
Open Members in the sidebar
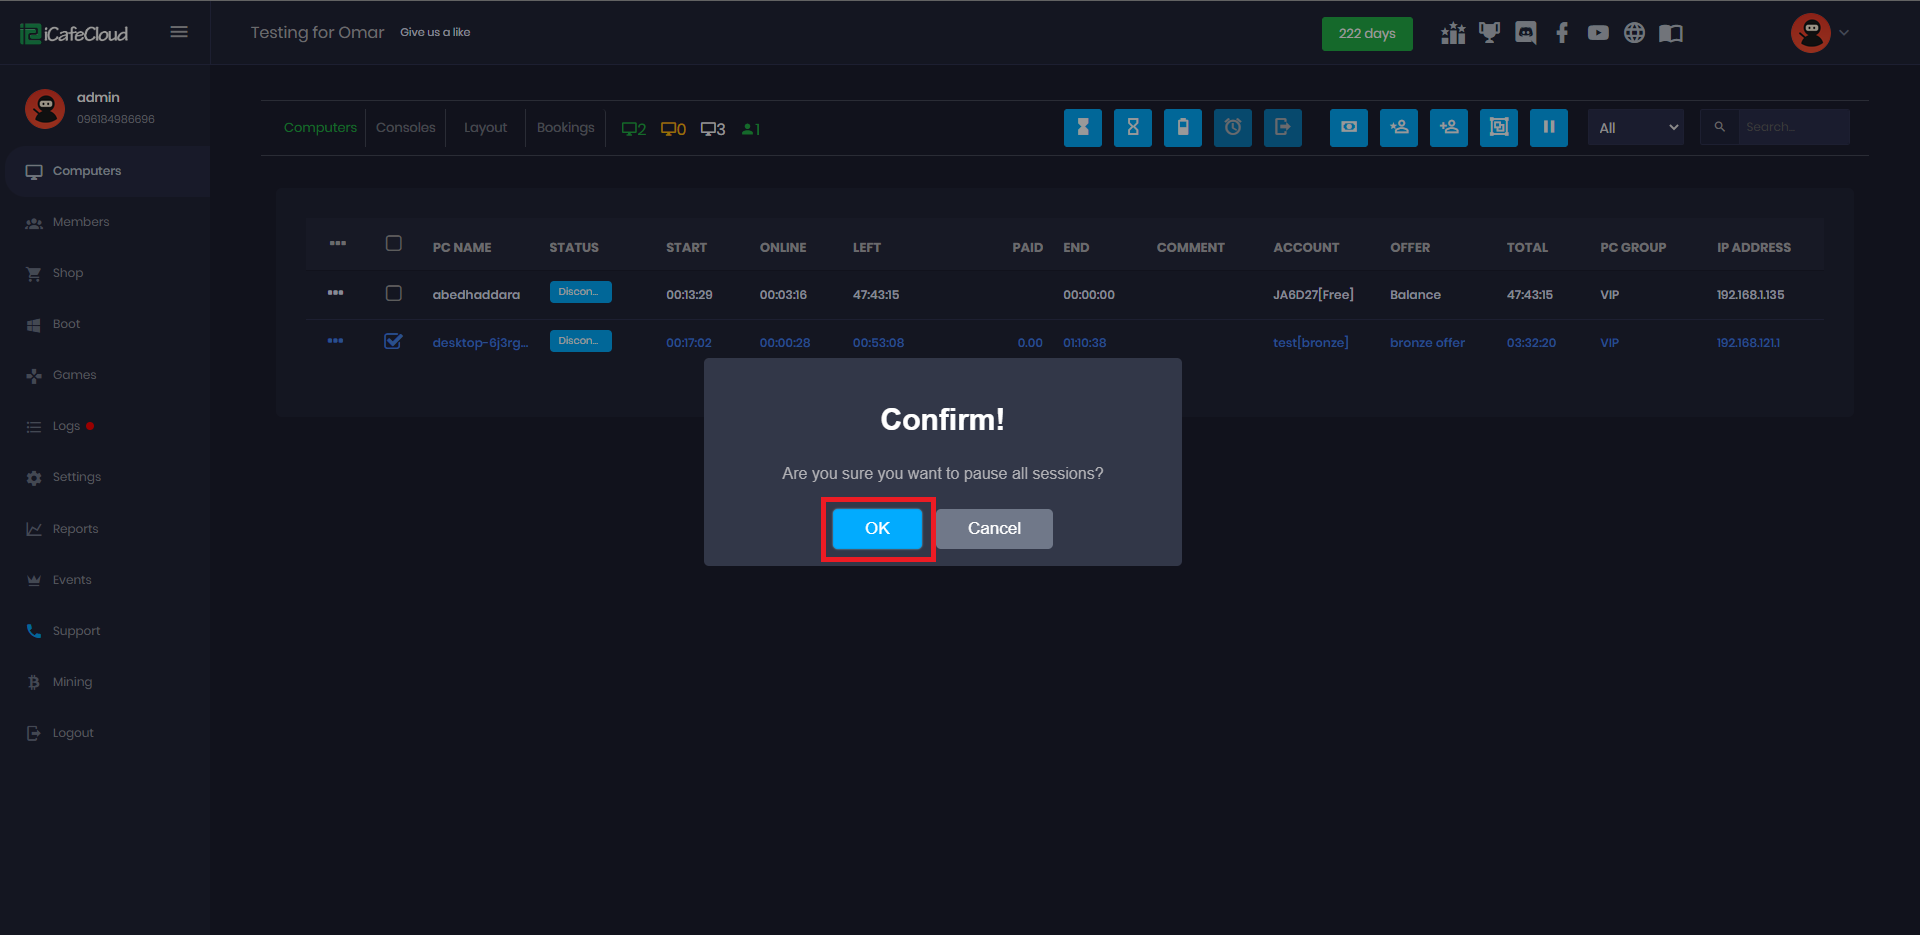pyautogui.click(x=81, y=222)
